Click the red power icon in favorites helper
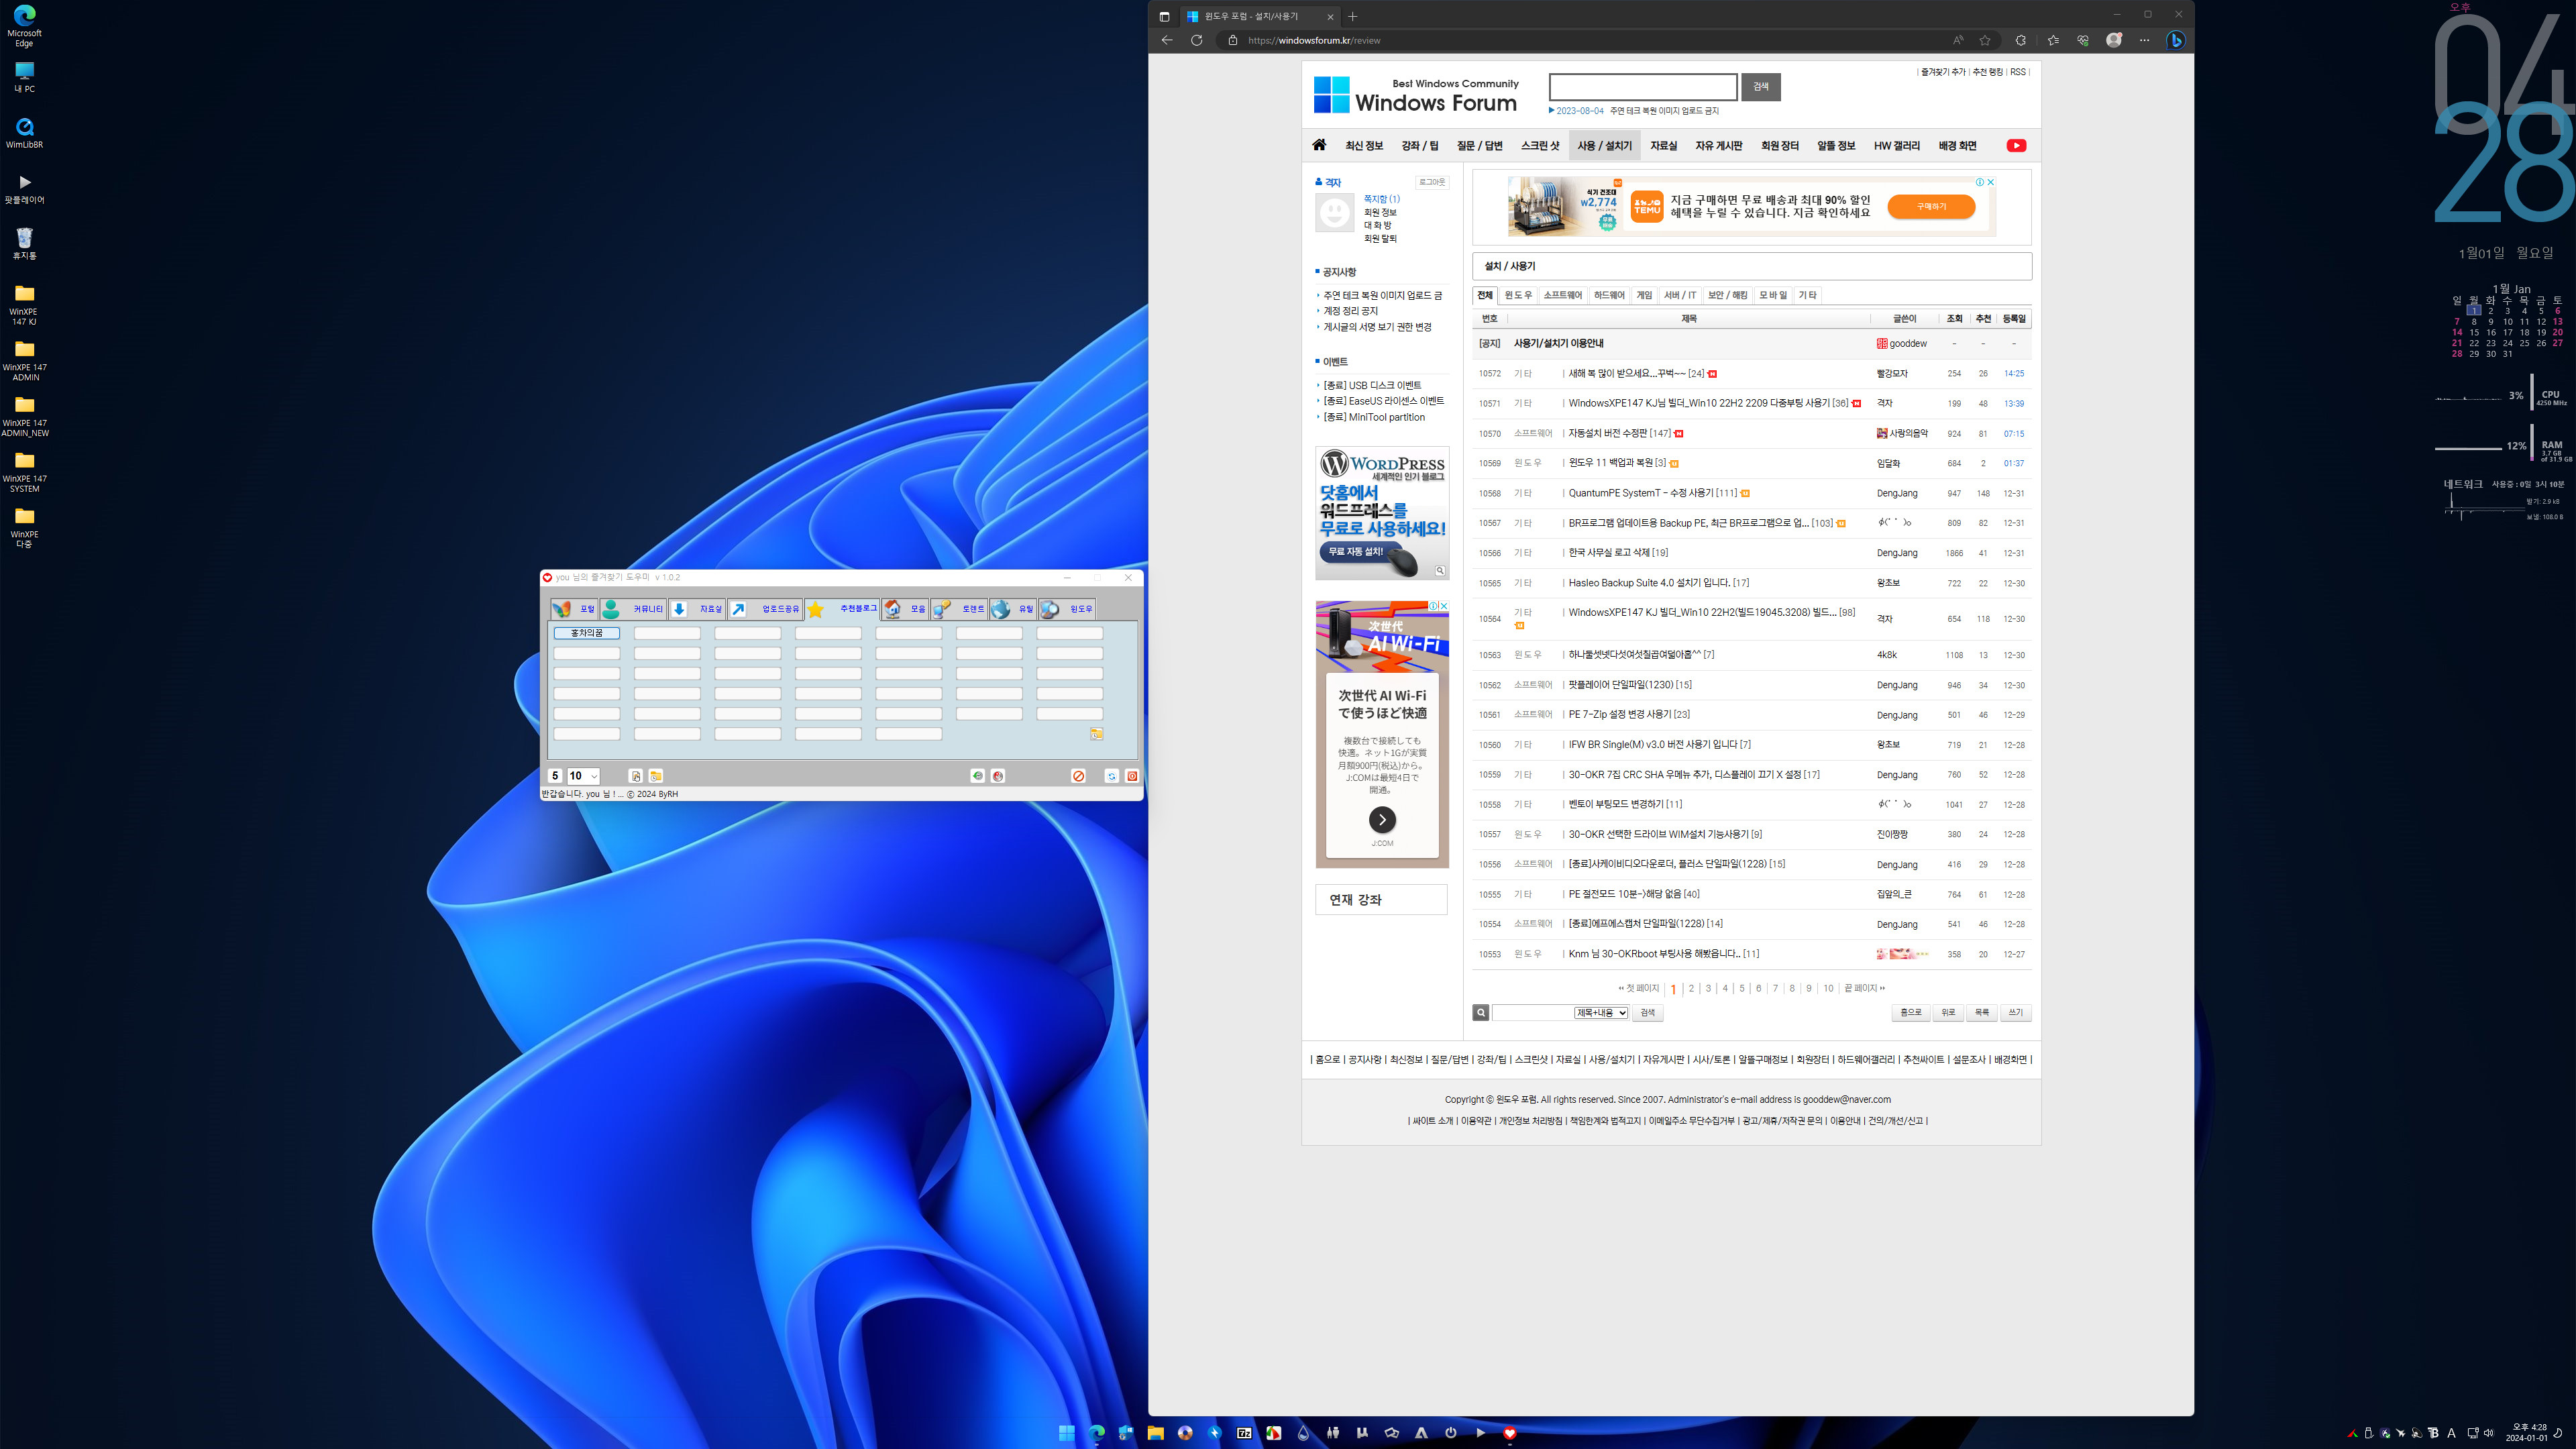2576x1449 pixels. point(1132,776)
